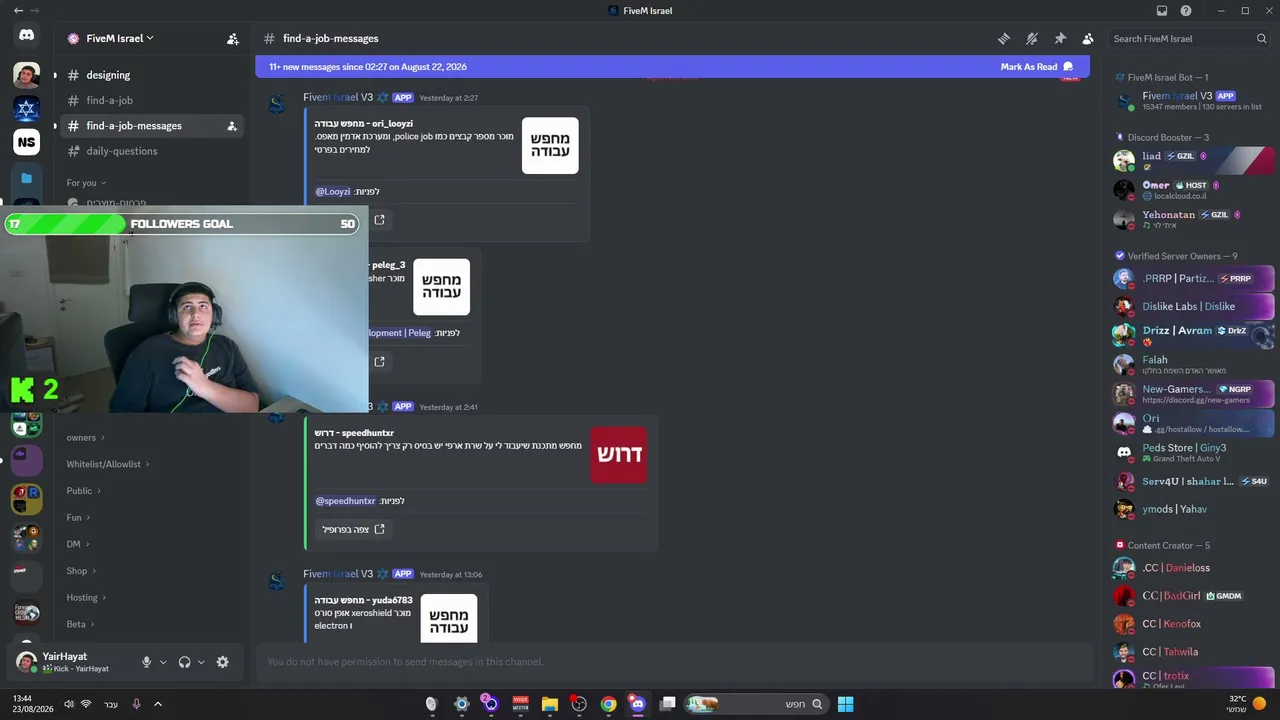The image size is (1280, 720).
Task: Click the @Looyzi mention link
Action: (x=333, y=192)
